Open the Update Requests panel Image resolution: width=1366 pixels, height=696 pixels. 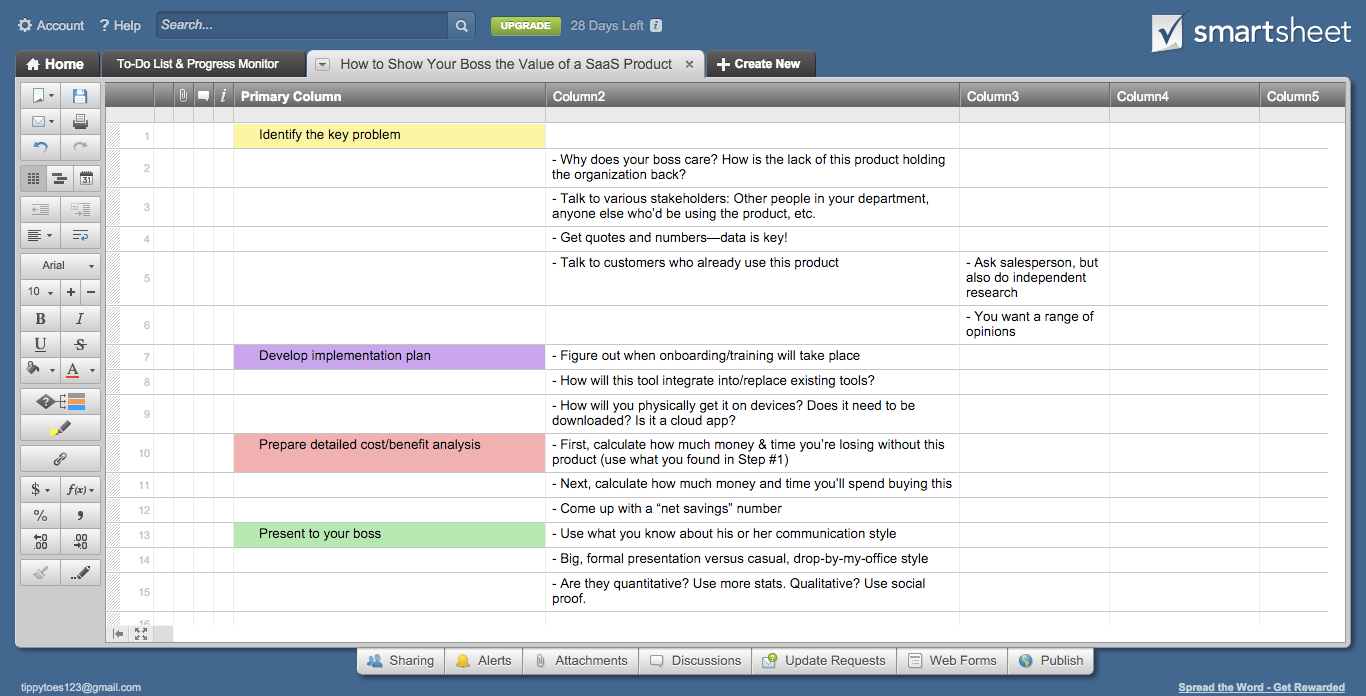tap(824, 661)
